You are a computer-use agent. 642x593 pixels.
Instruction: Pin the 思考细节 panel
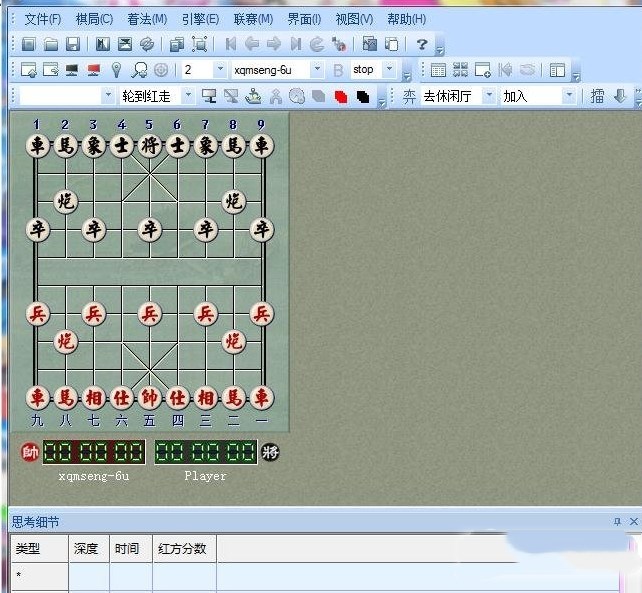coord(617,521)
